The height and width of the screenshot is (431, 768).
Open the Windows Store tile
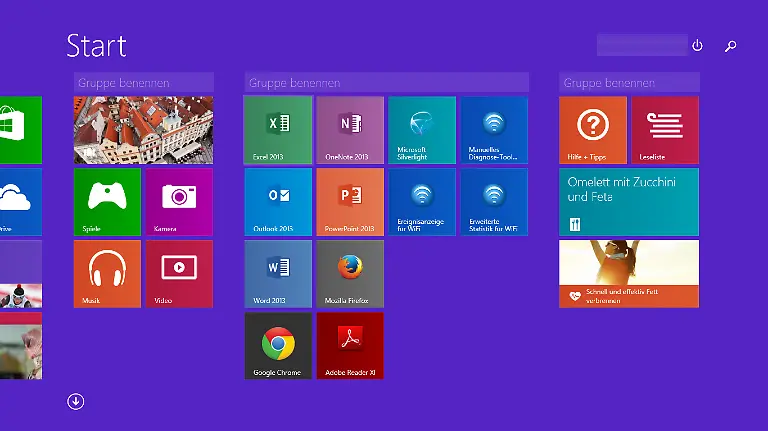click(x=21, y=130)
